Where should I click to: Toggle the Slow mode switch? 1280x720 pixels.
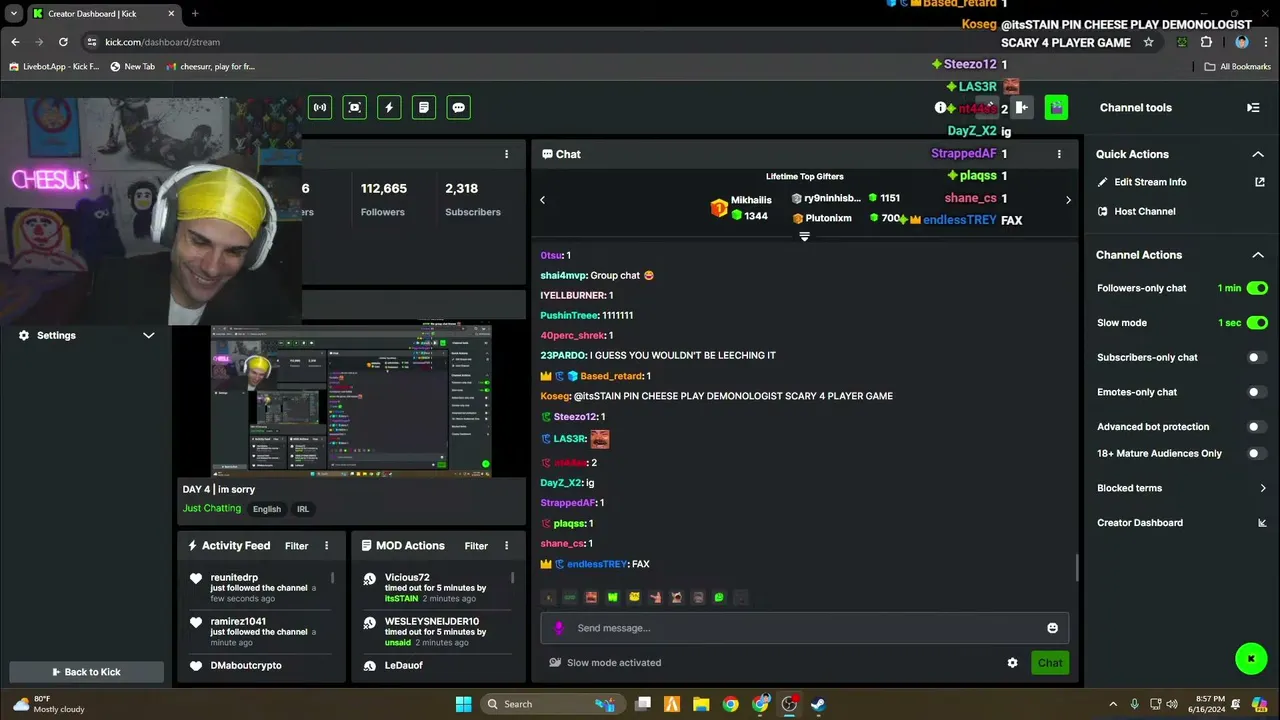click(1257, 323)
